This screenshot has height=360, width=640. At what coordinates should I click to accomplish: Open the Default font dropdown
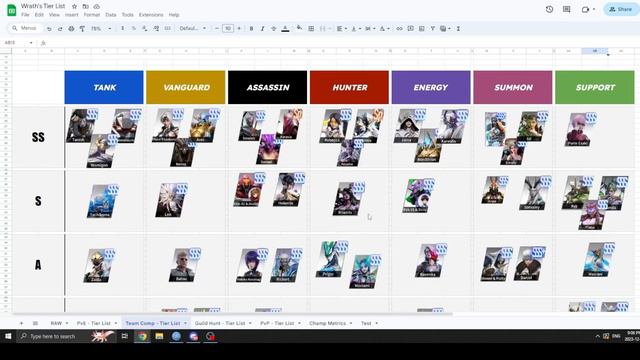(193, 29)
